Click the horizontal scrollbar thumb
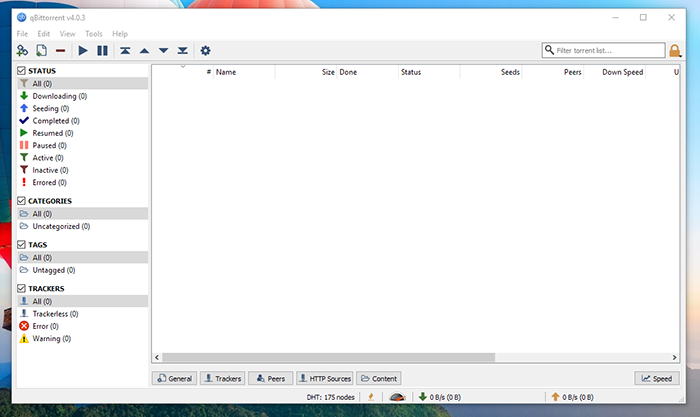 [329, 357]
